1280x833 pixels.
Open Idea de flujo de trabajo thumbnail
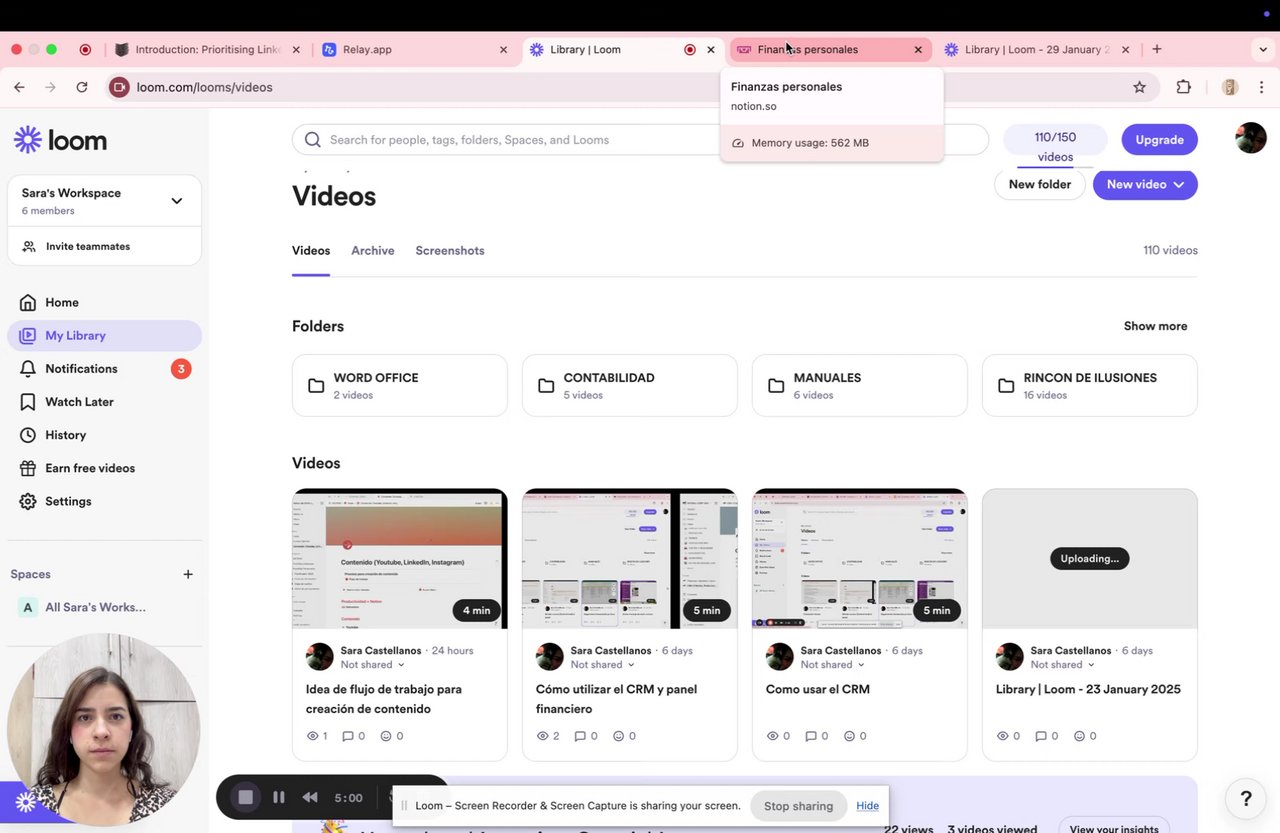(400, 559)
